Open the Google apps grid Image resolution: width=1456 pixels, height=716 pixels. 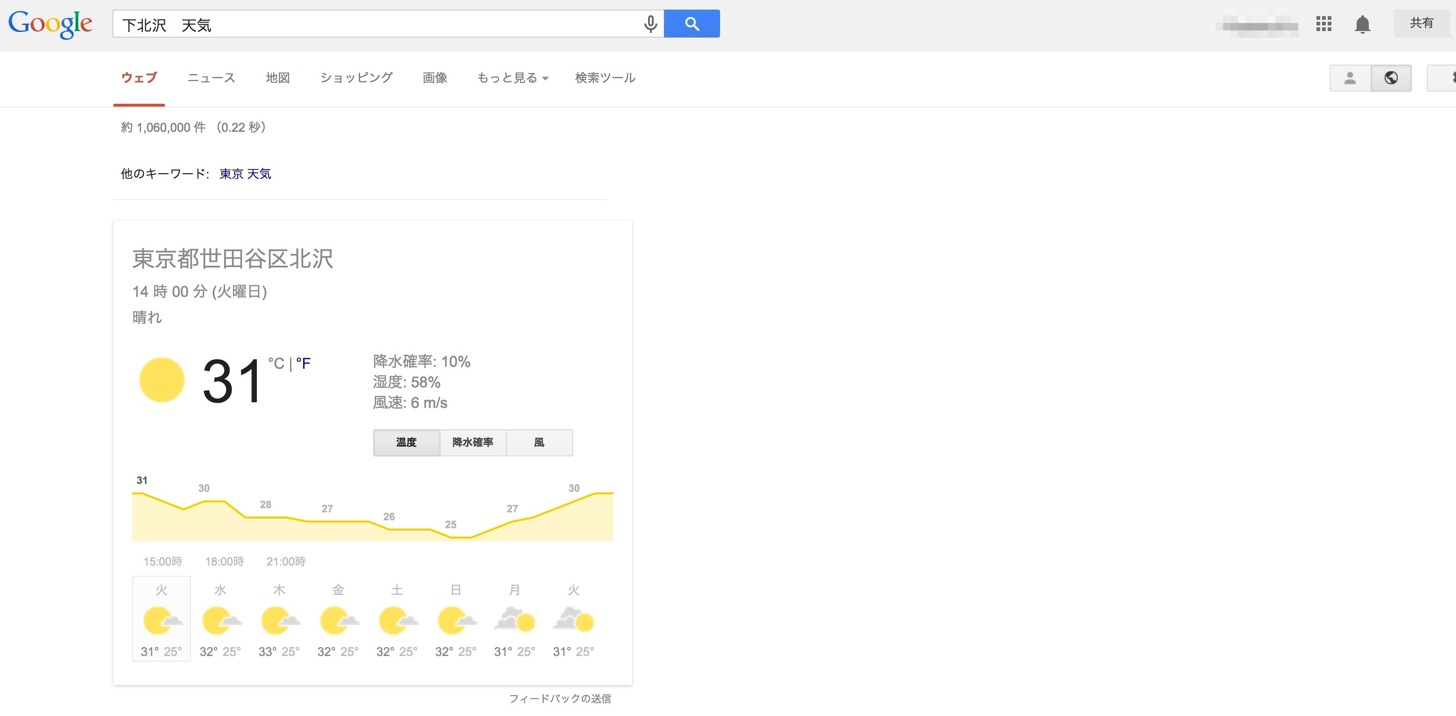(1324, 24)
